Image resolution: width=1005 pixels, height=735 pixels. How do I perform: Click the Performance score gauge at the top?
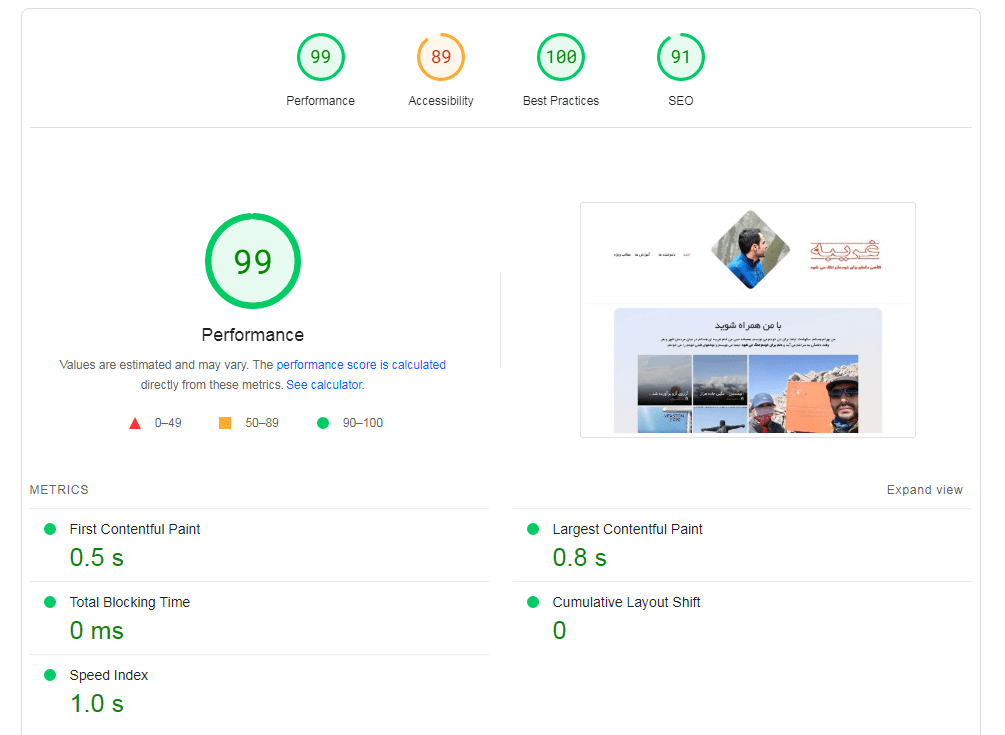pyautogui.click(x=320, y=57)
